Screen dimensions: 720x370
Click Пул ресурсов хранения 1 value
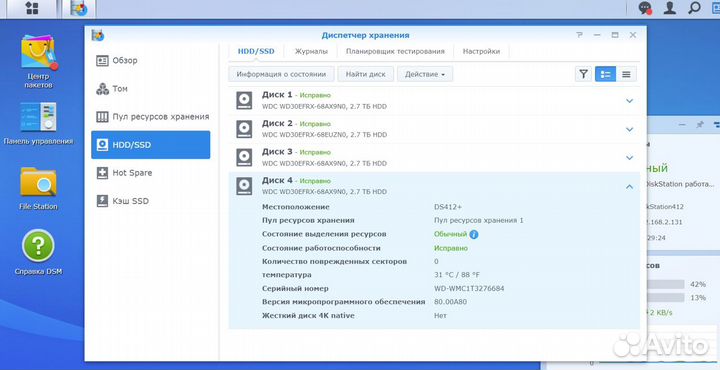point(478,220)
